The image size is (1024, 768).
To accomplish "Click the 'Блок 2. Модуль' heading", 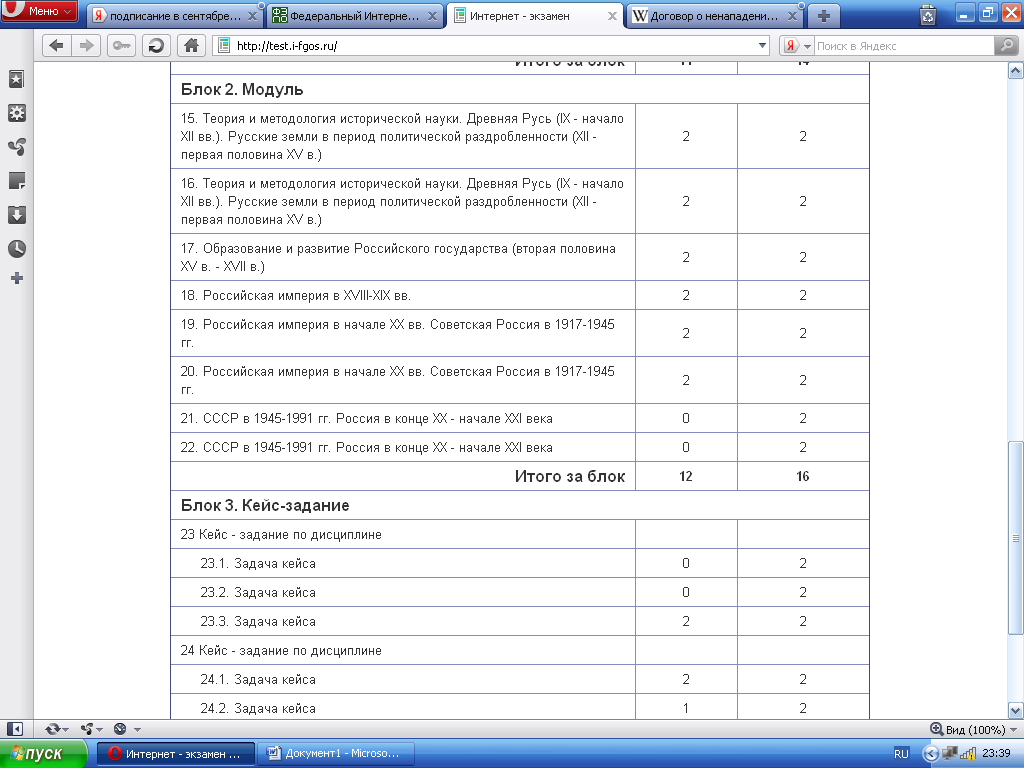I will [242, 89].
